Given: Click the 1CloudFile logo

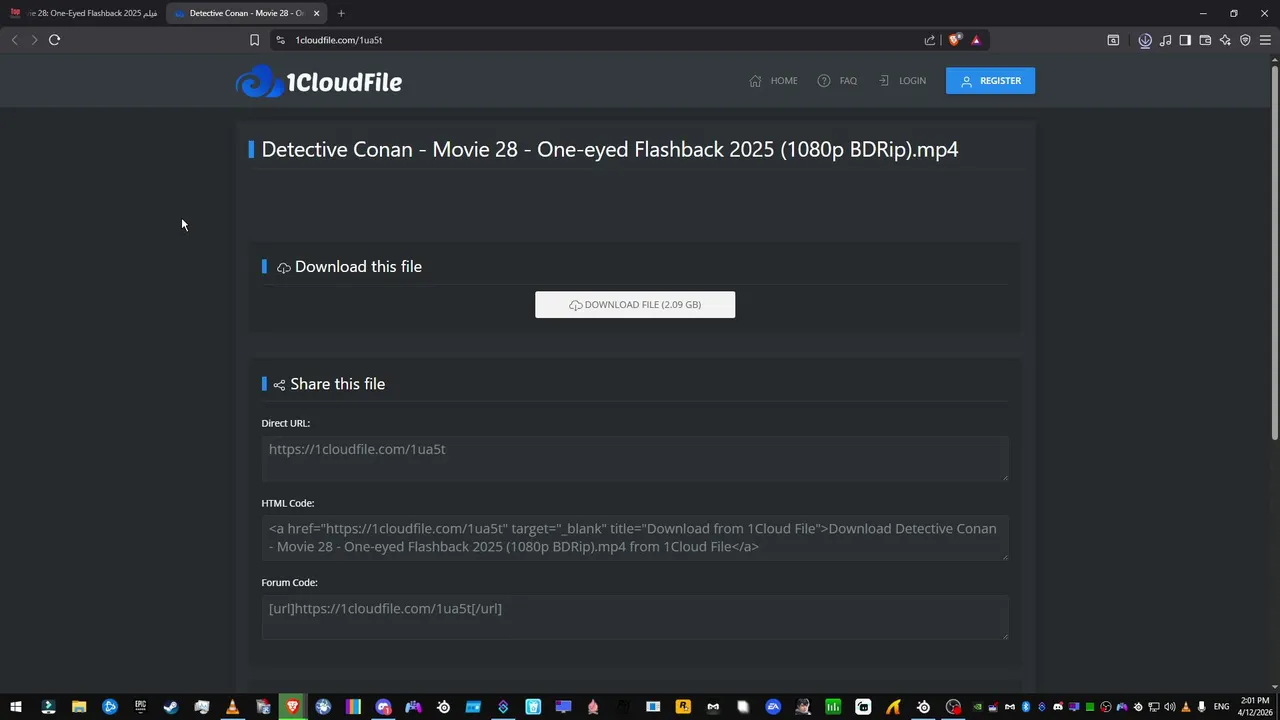Looking at the screenshot, I should (x=318, y=82).
